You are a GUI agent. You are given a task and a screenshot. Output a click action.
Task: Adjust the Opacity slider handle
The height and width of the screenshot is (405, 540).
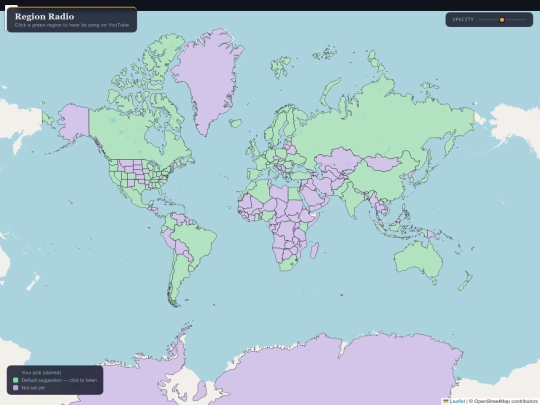(x=502, y=20)
